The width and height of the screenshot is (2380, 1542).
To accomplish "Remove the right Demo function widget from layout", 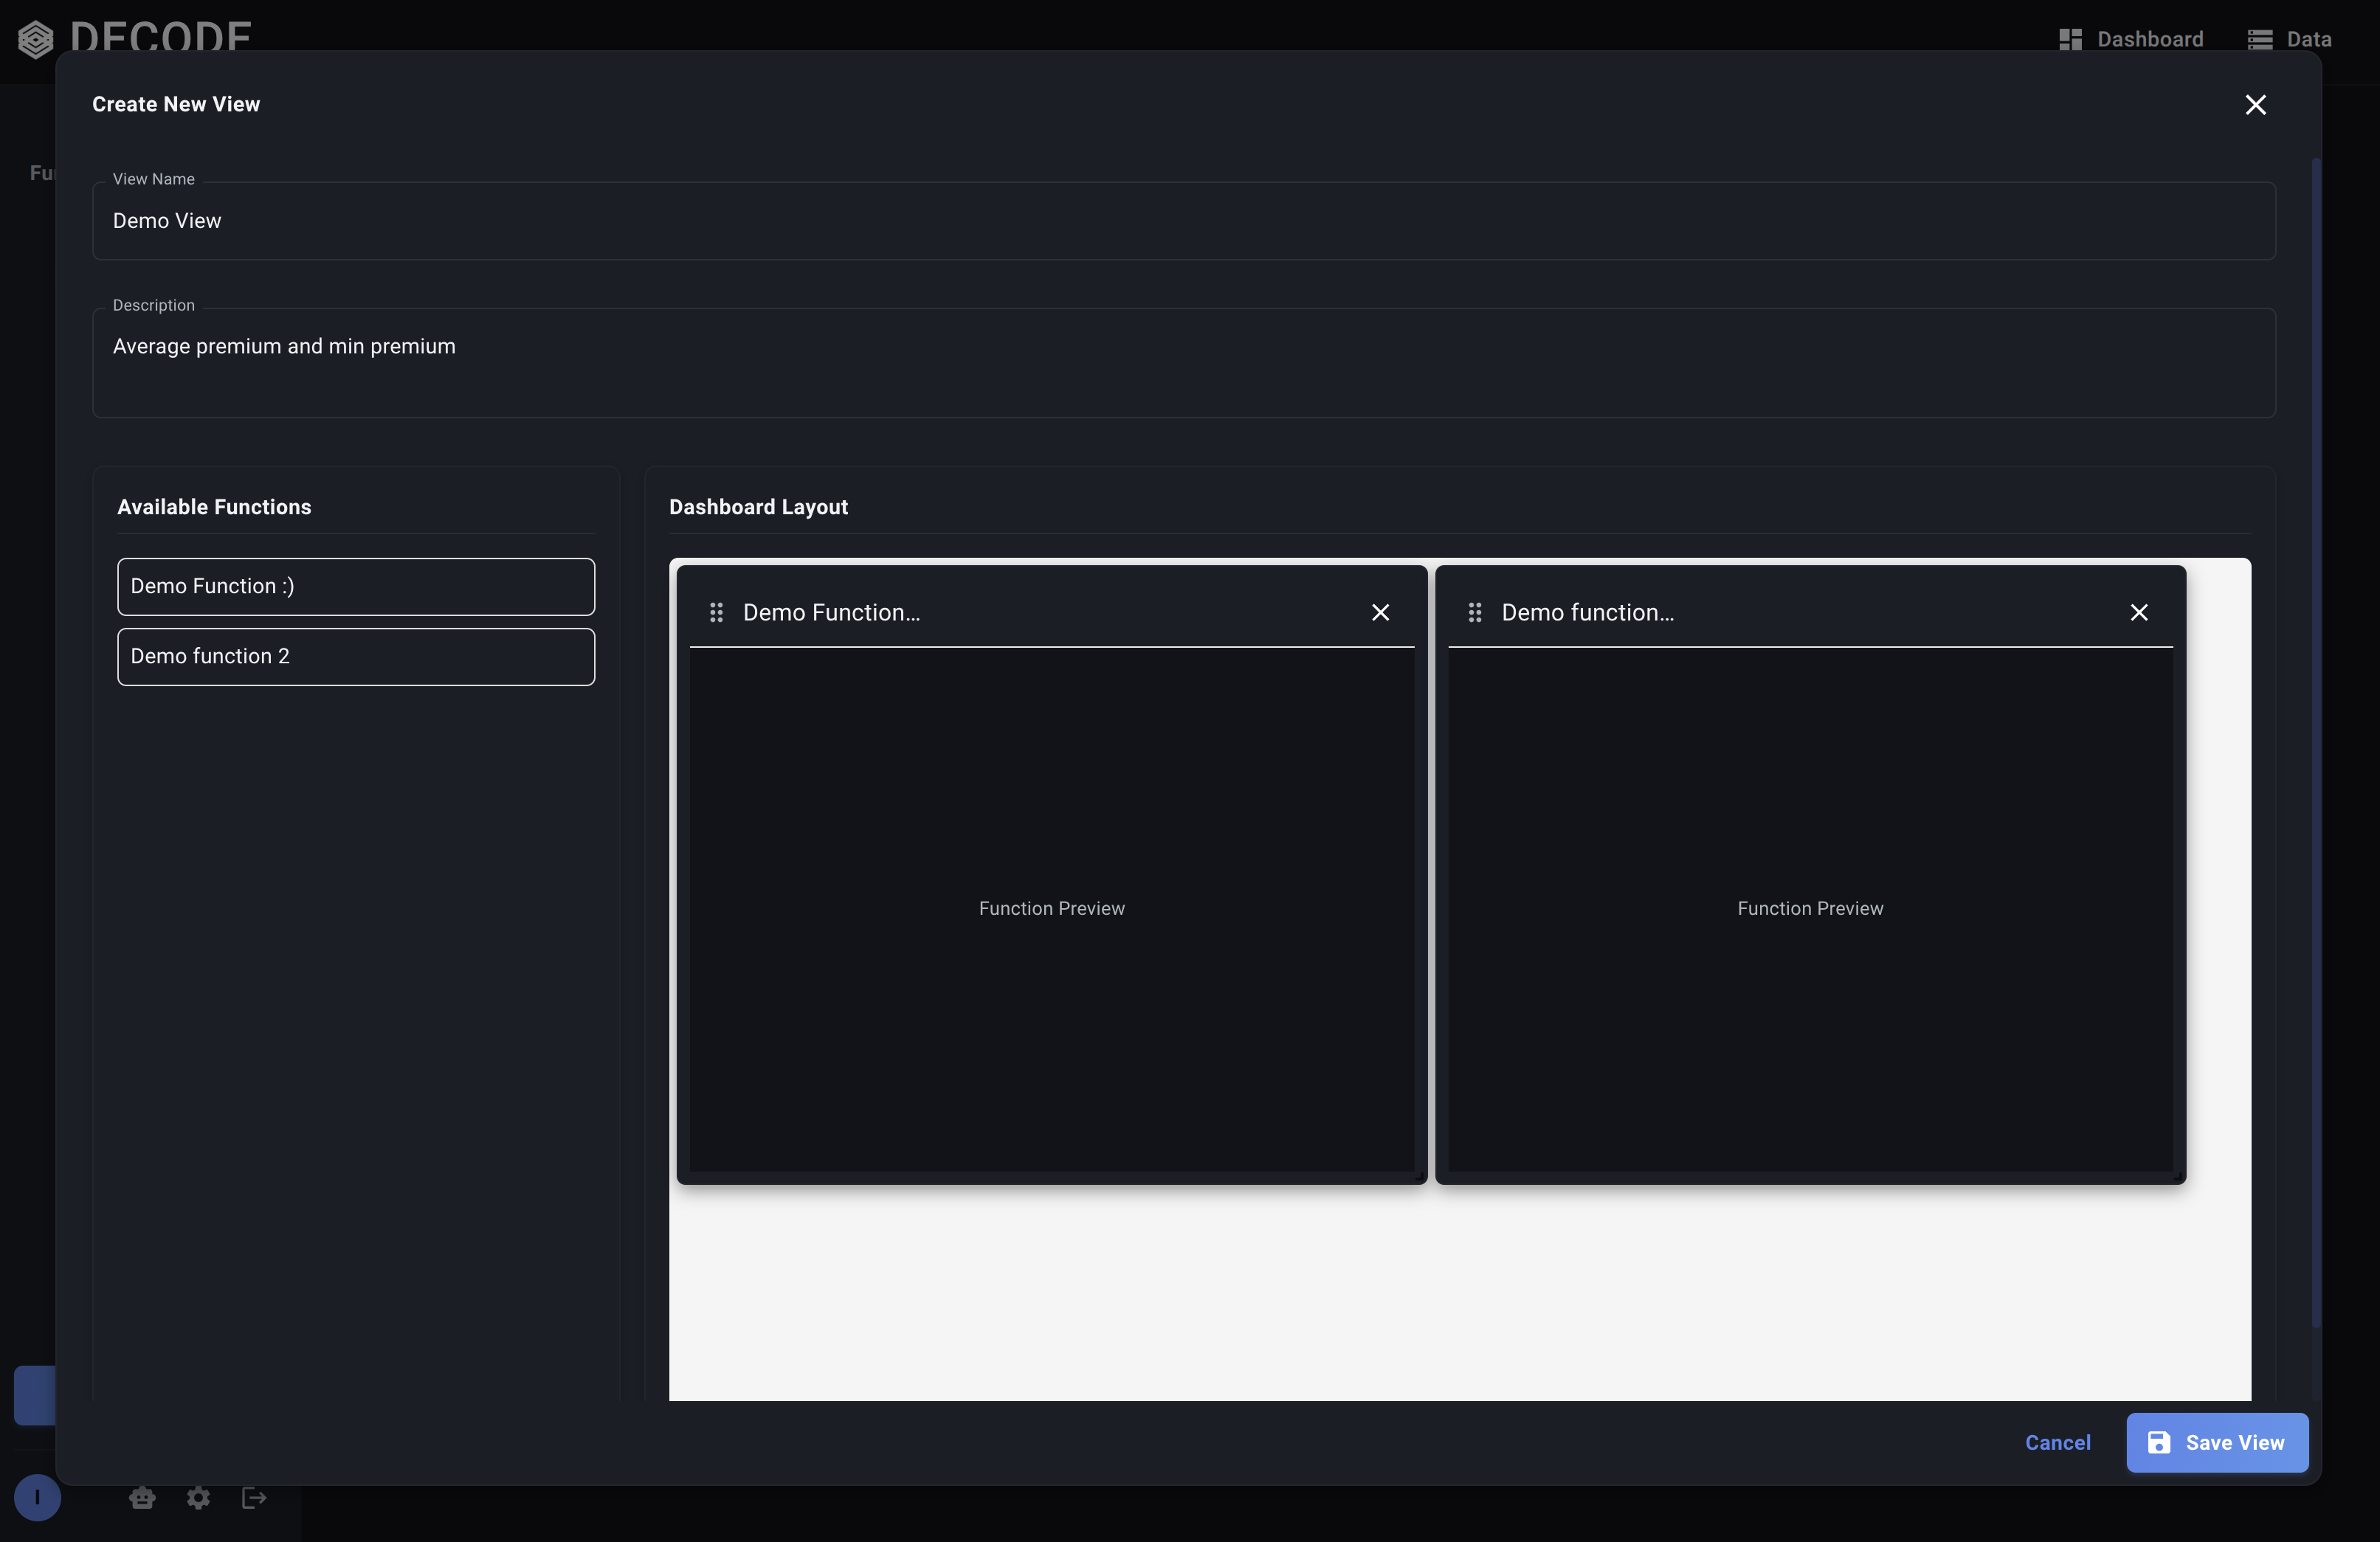I will point(2140,612).
